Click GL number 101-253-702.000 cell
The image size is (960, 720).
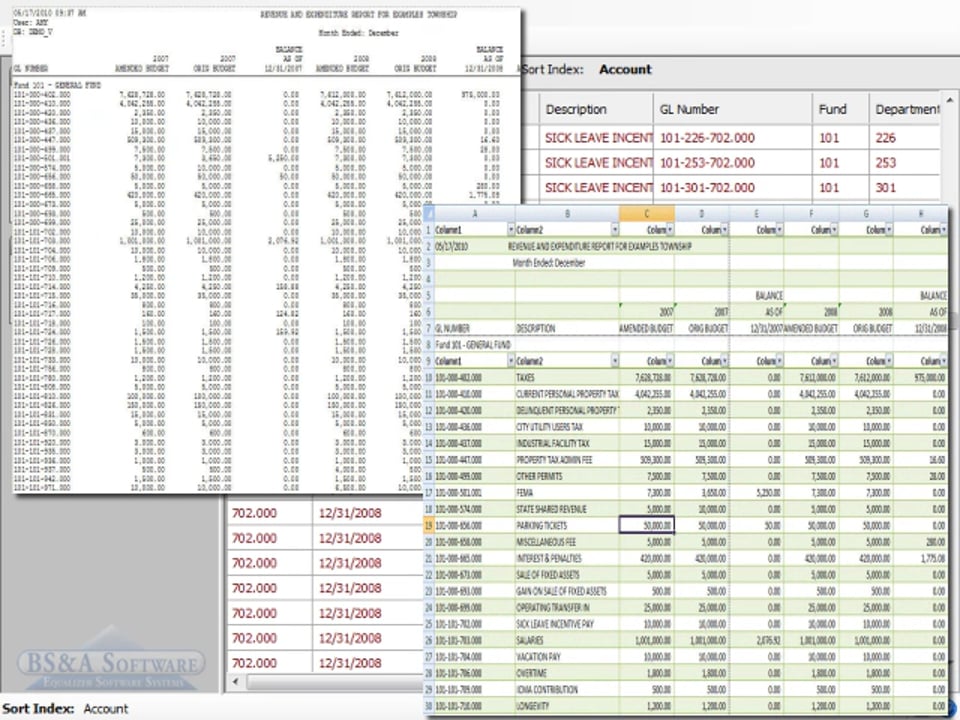(x=732, y=163)
